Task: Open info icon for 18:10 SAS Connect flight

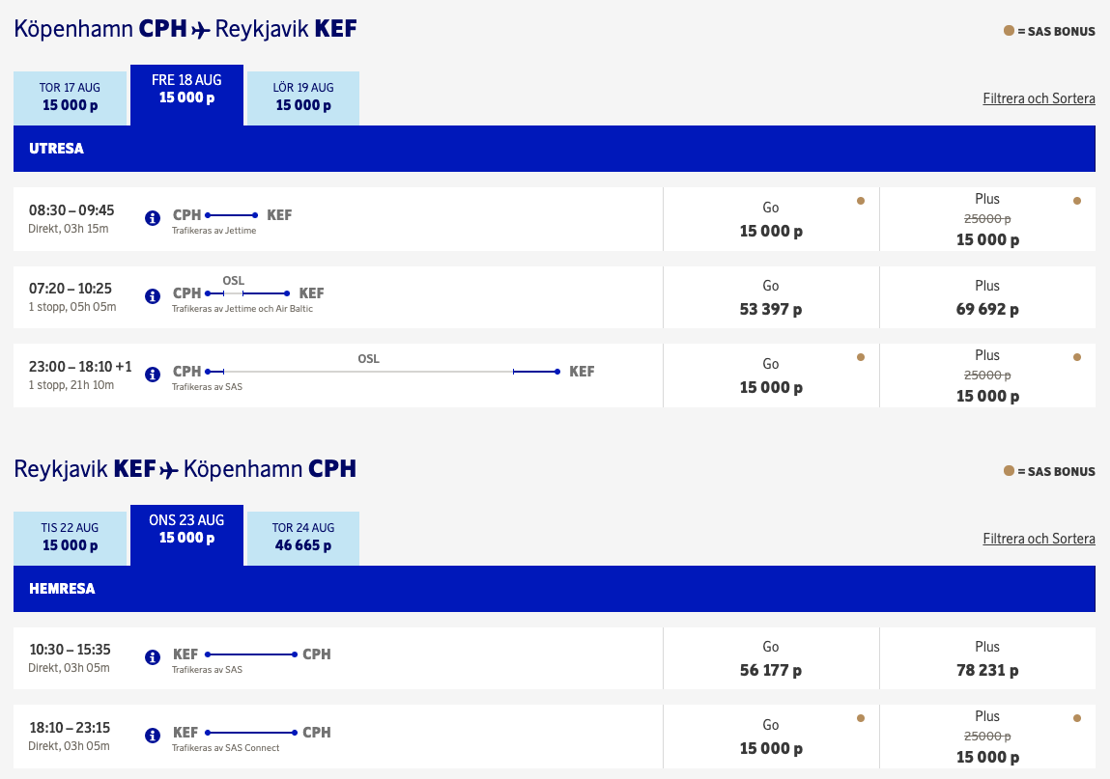Action: (x=152, y=735)
